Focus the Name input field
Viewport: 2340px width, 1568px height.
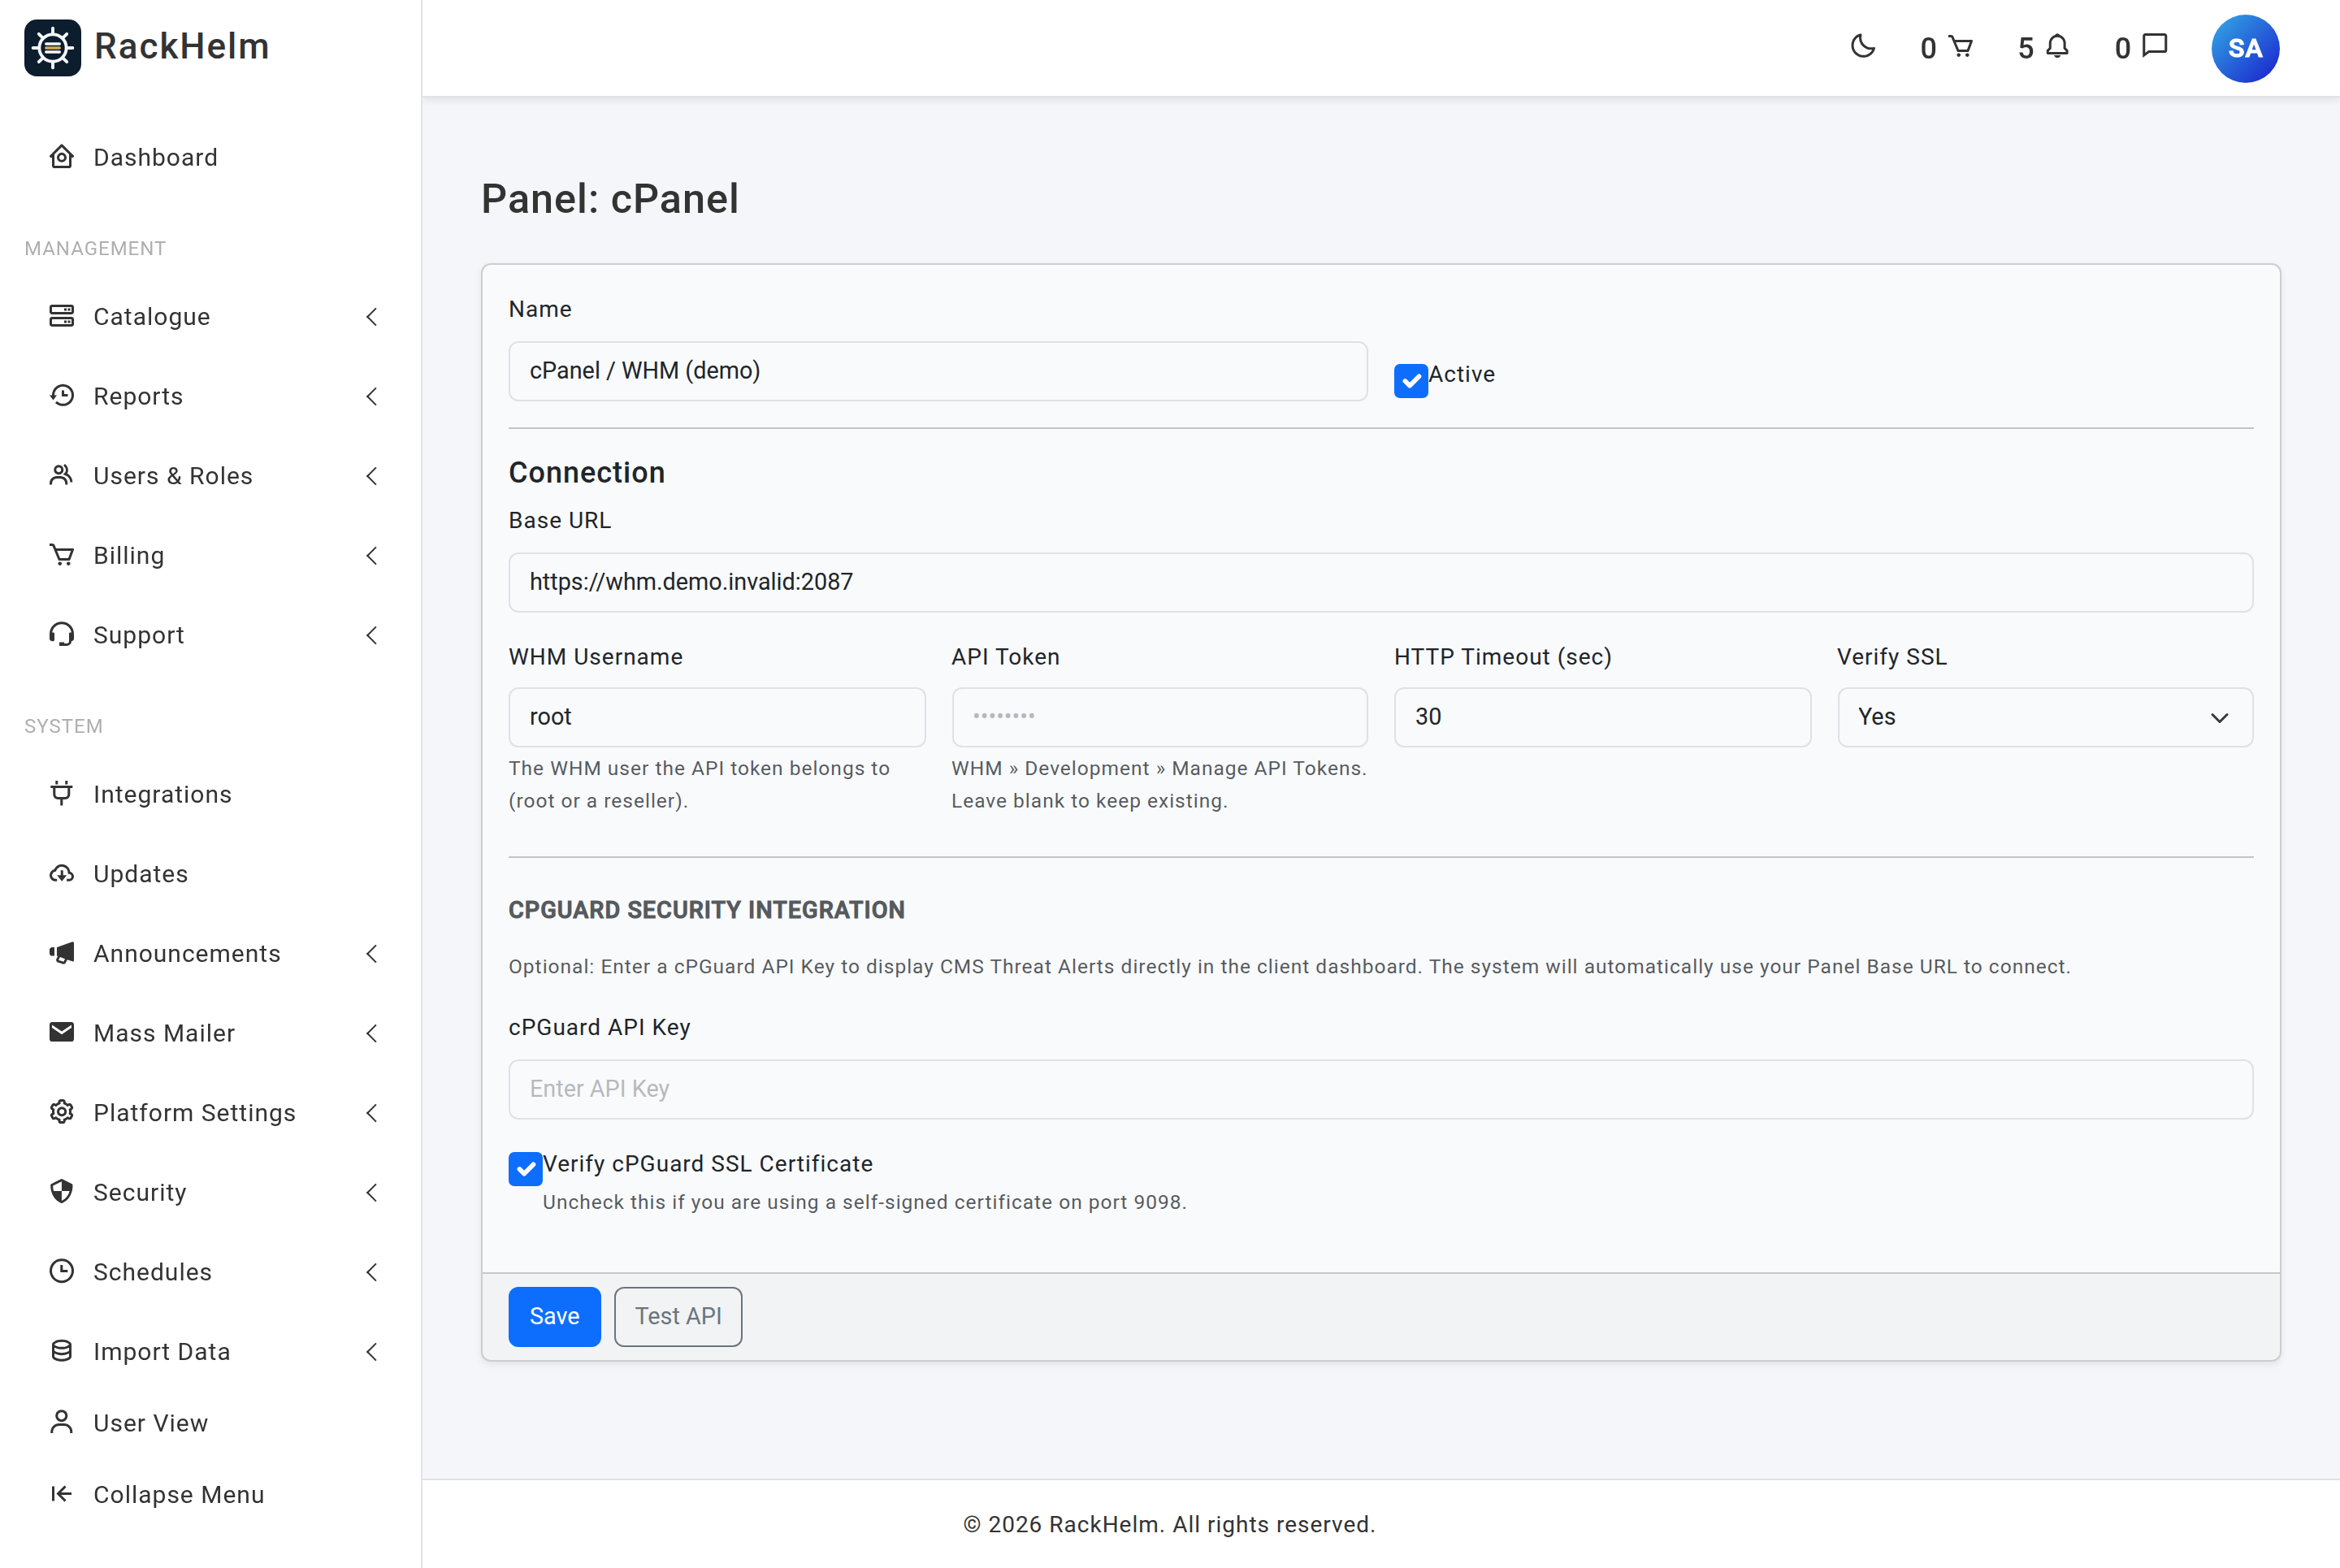point(937,371)
